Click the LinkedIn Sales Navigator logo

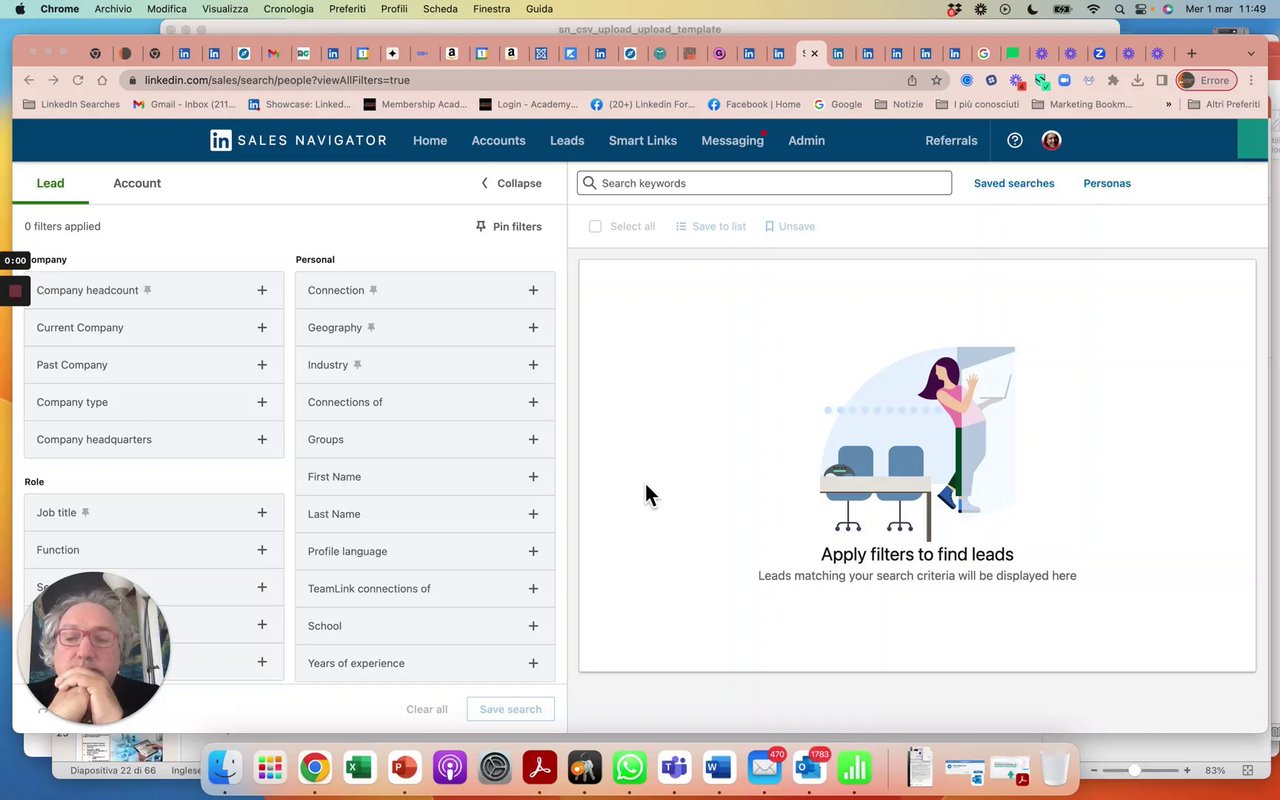[298, 140]
